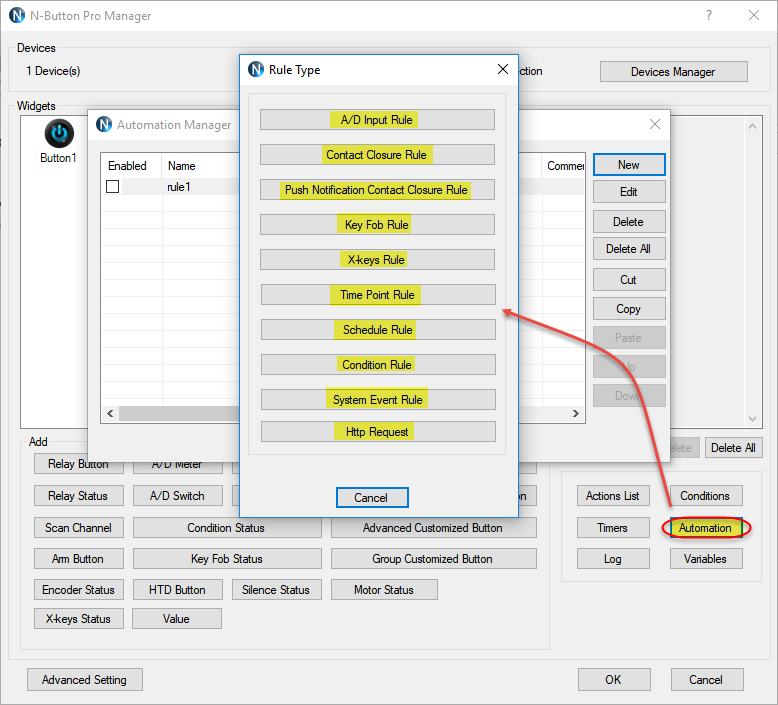Add a Motor Status widget
This screenshot has height=705, width=778.
pyautogui.click(x=384, y=589)
